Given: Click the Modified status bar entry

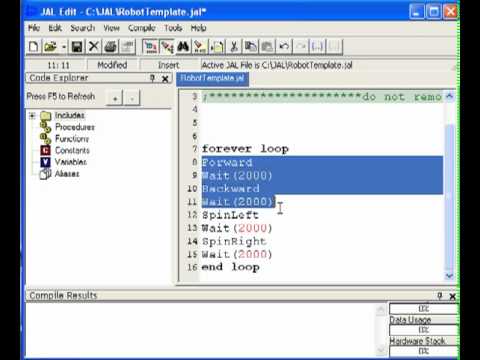Looking at the screenshot, I should pos(112,65).
